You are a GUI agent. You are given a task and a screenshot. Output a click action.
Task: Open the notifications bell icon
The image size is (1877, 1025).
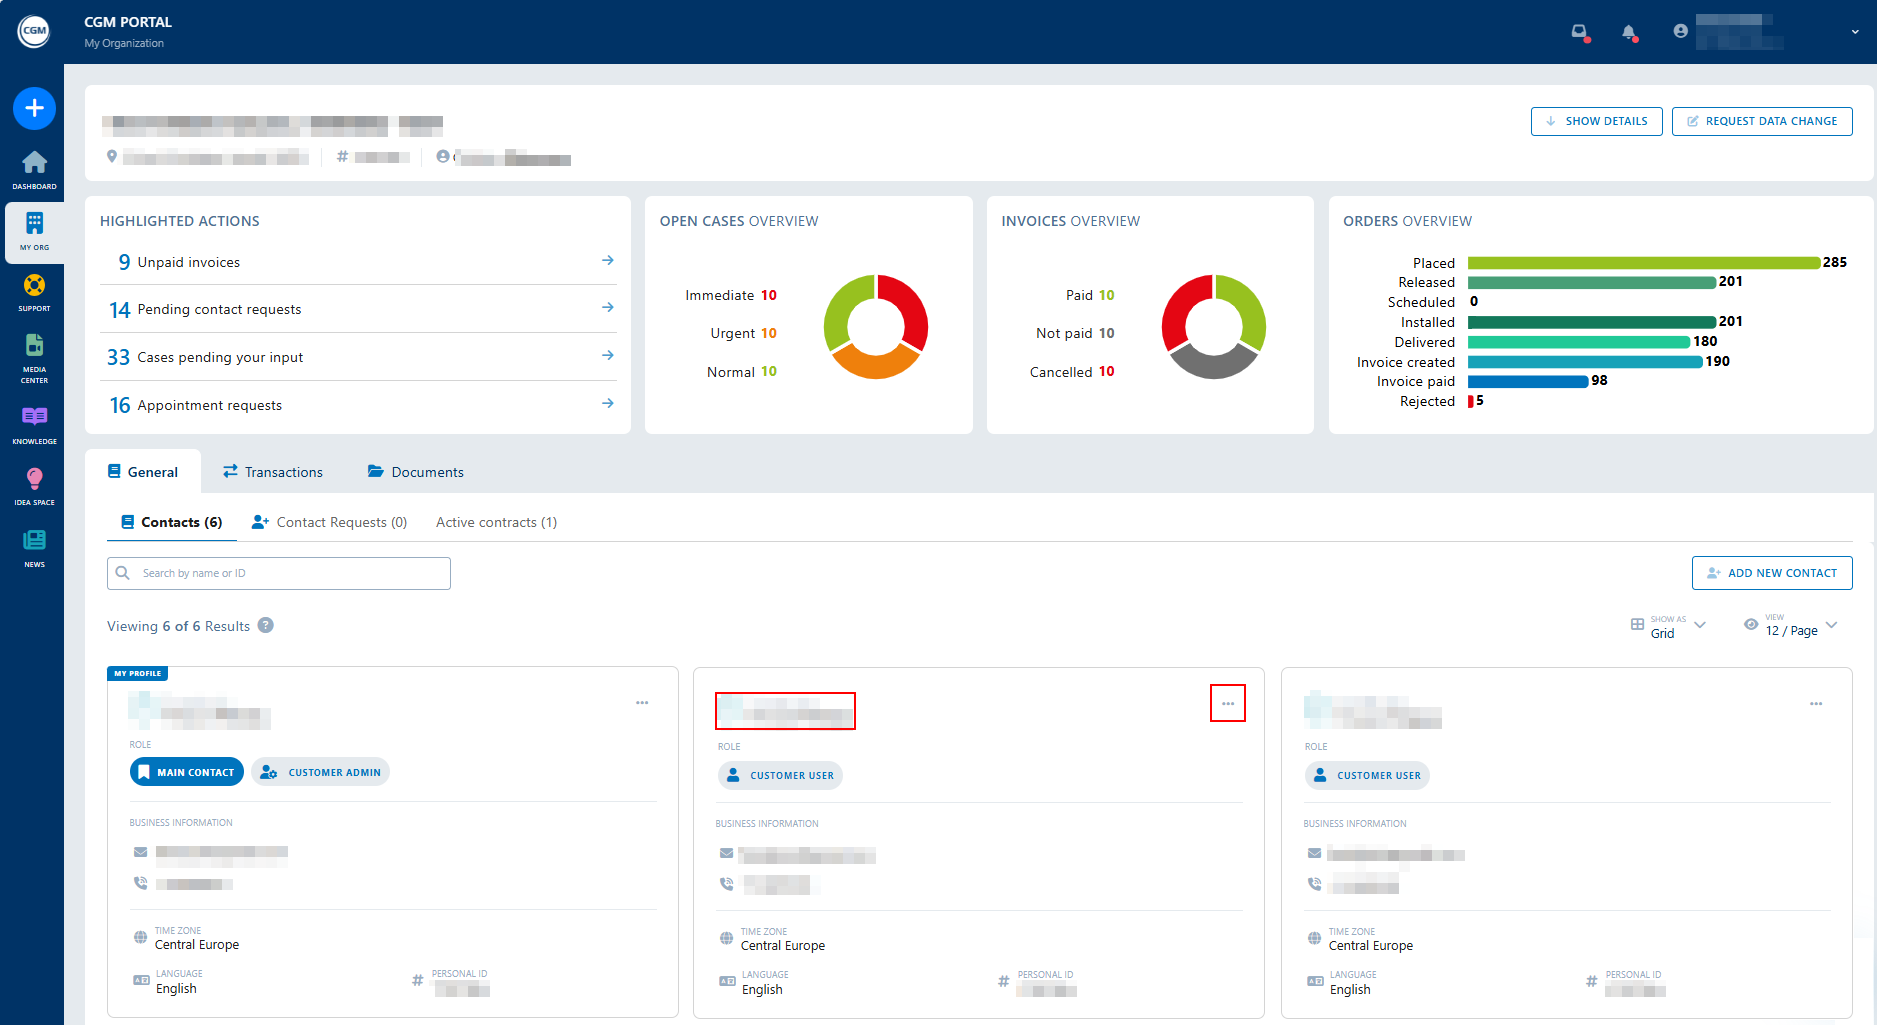(1629, 33)
